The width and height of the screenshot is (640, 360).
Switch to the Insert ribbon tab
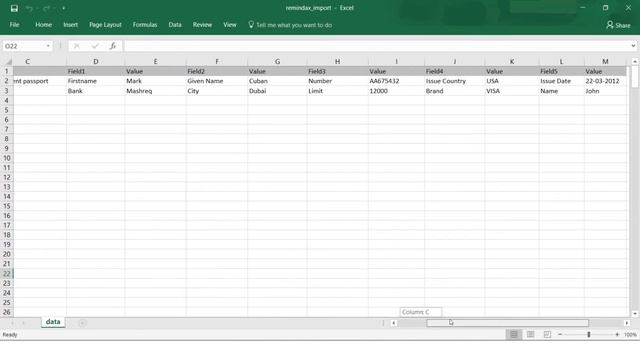tap(71, 25)
